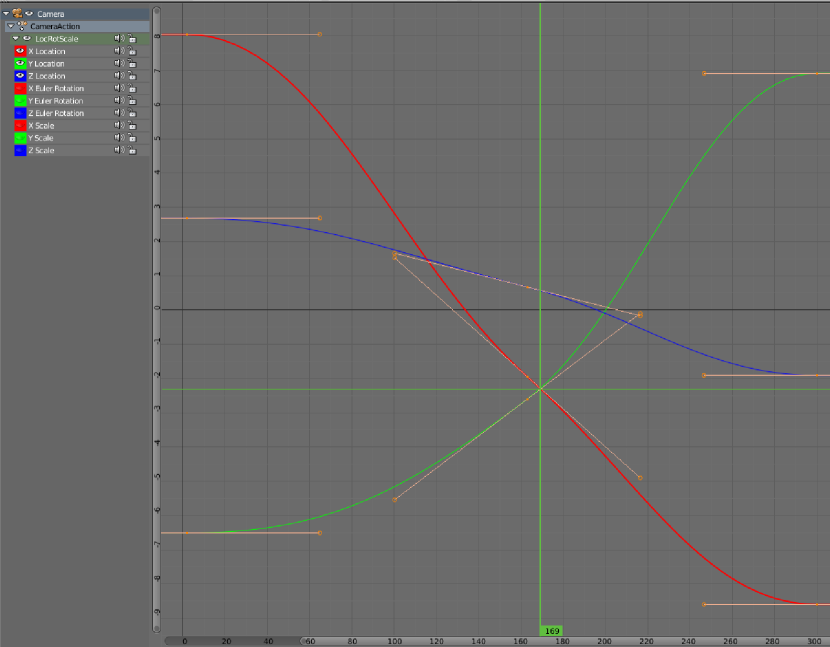Lock the Z Scale channel
Screen dimensions: 830x647
132,151
